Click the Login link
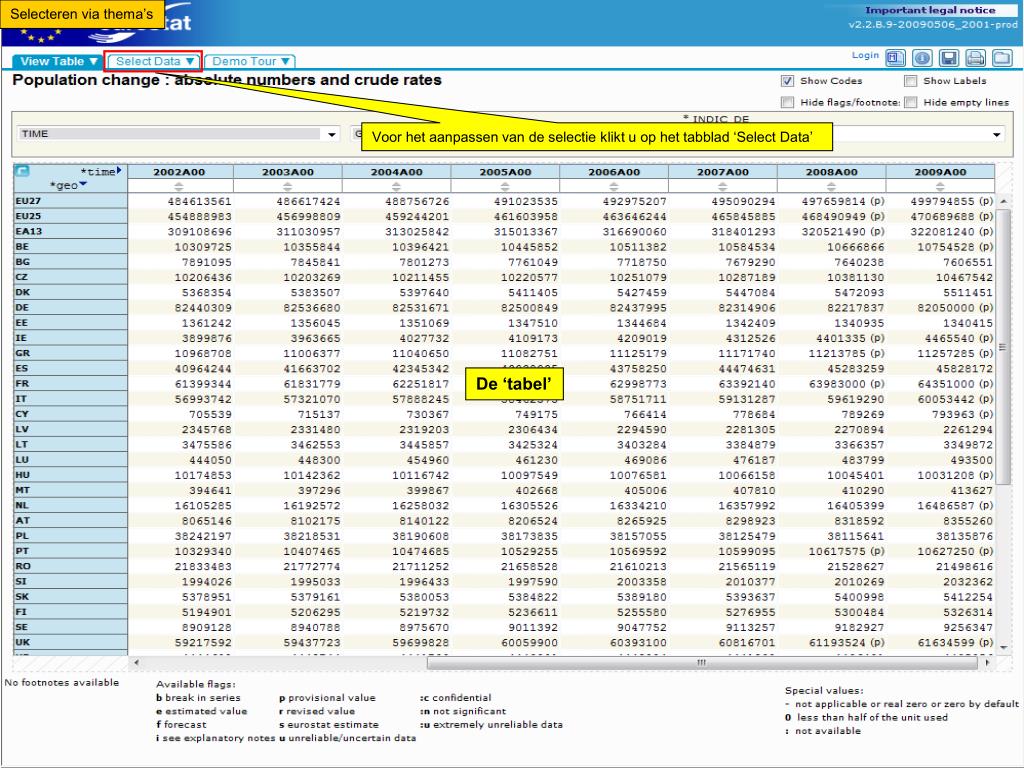This screenshot has height=768, width=1024. [865, 56]
